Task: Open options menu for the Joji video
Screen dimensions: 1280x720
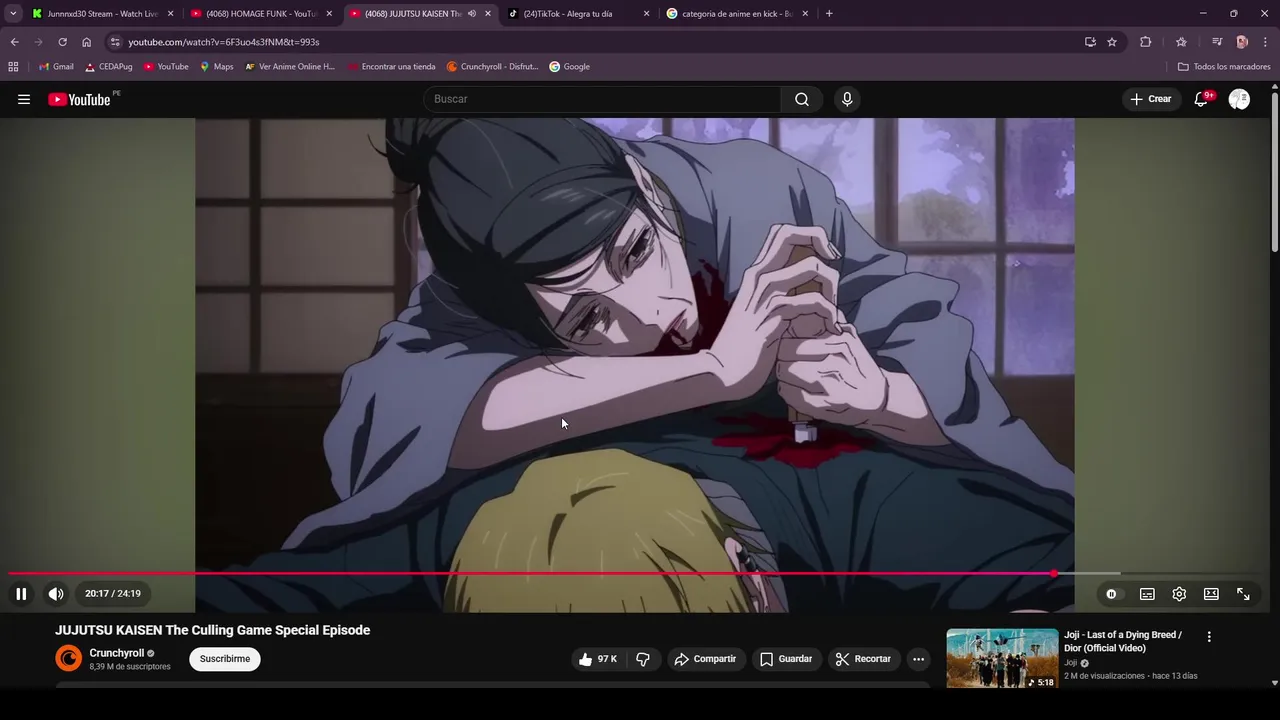Action: [x=1209, y=637]
